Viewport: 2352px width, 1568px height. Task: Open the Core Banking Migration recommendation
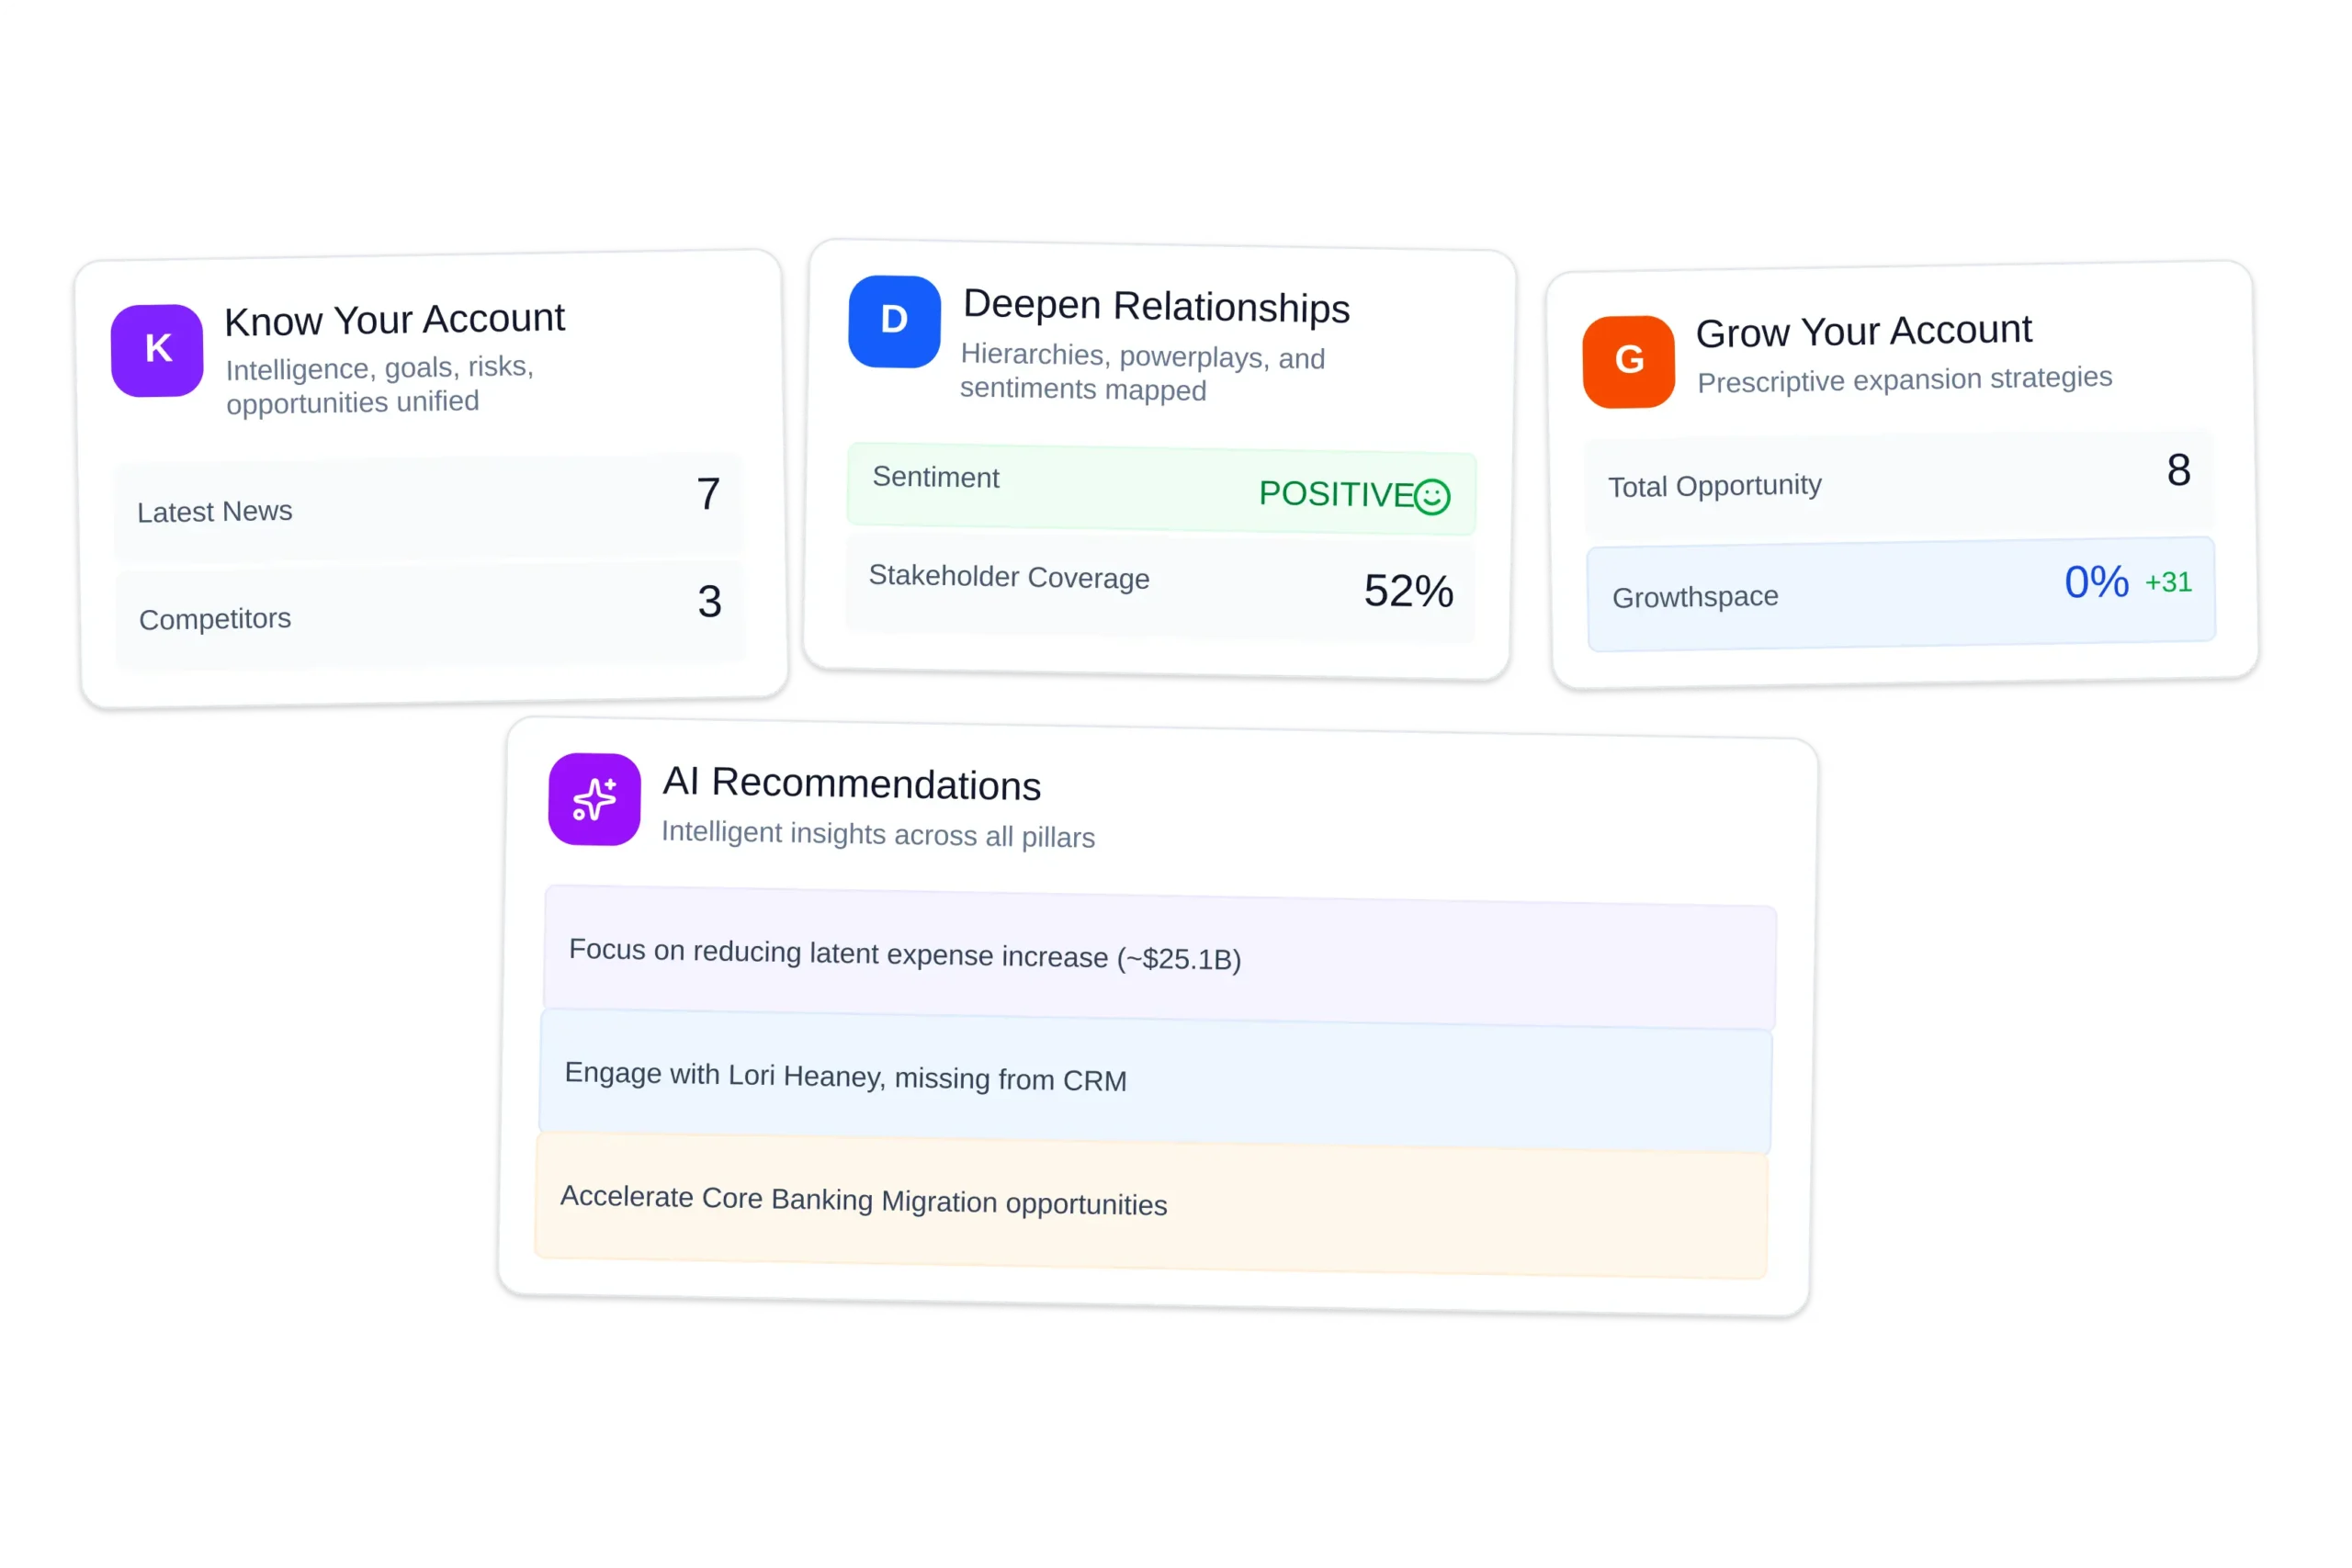[1150, 1203]
